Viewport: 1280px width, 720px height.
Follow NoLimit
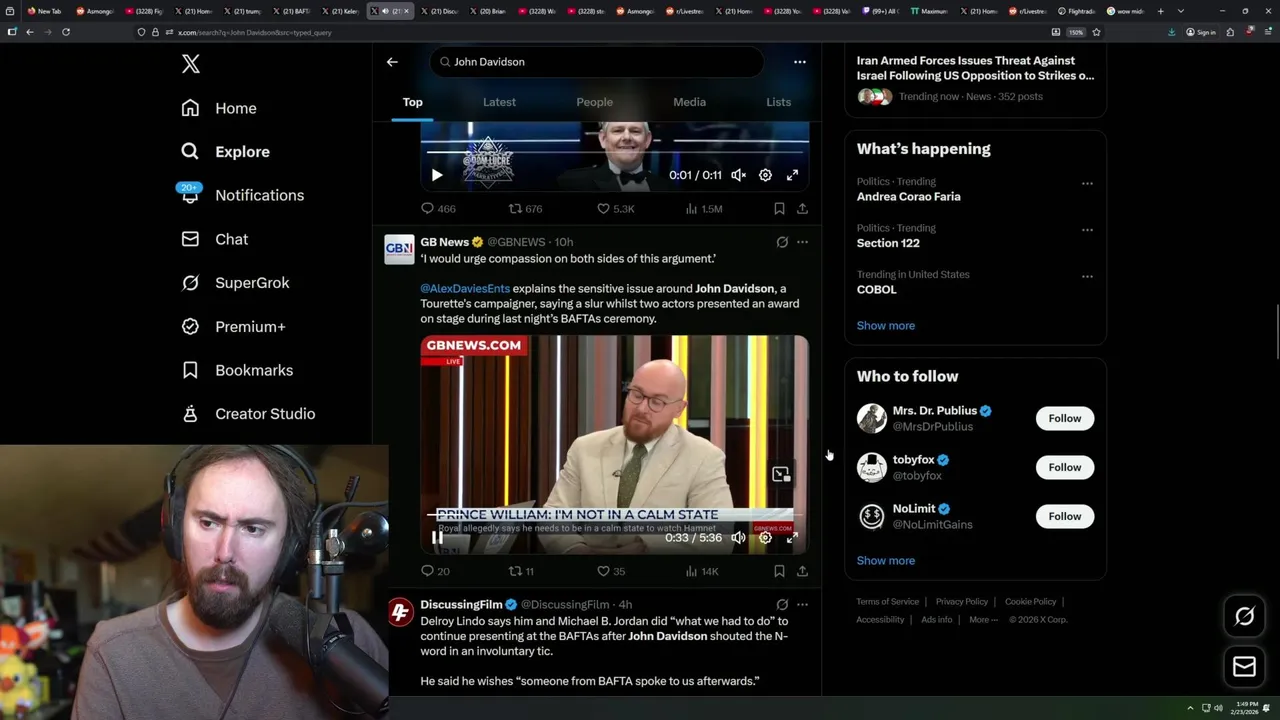(1064, 516)
